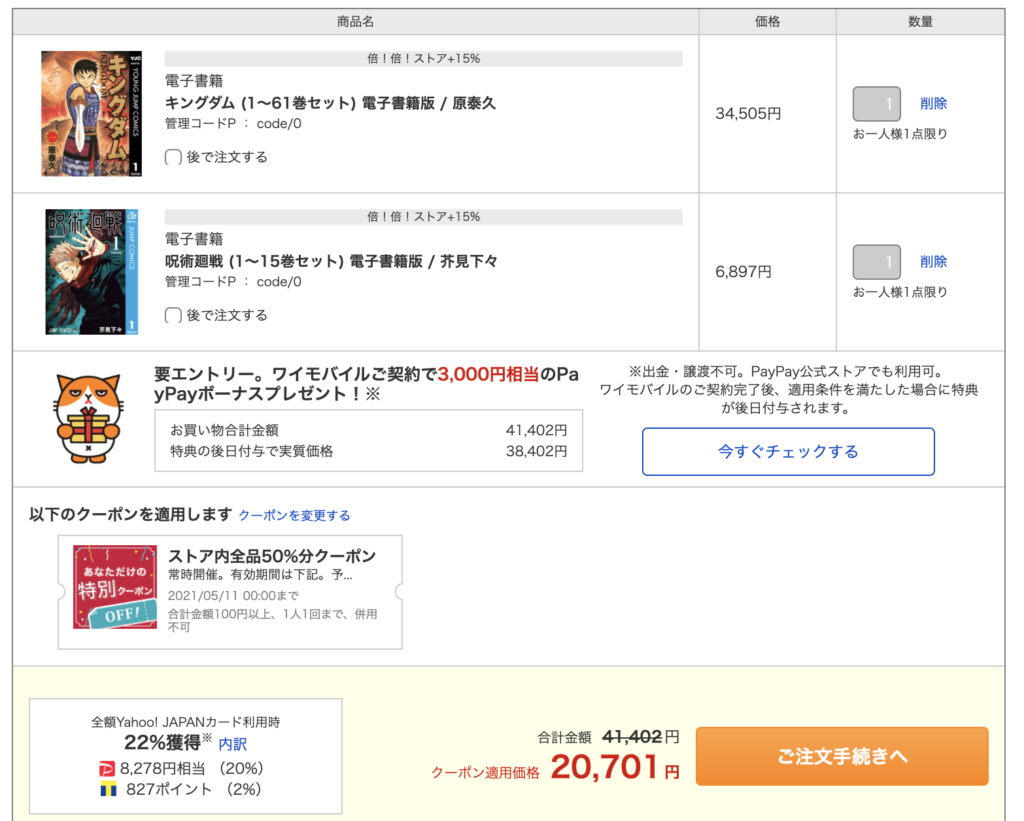1024x821 pixels.
Task: Click the 20,701円 coupon-applied price
Action: click(x=615, y=767)
